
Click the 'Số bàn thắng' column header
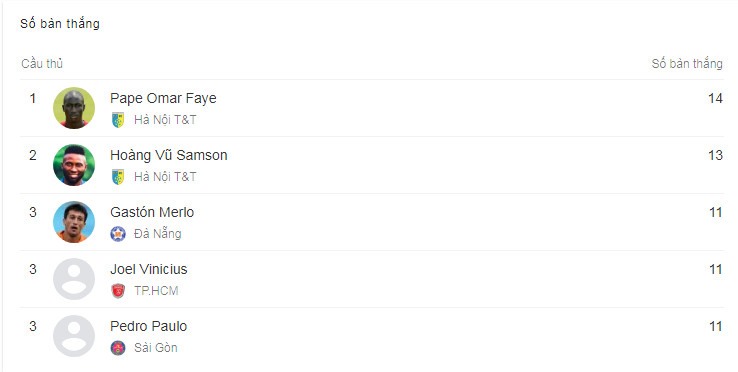pos(687,64)
